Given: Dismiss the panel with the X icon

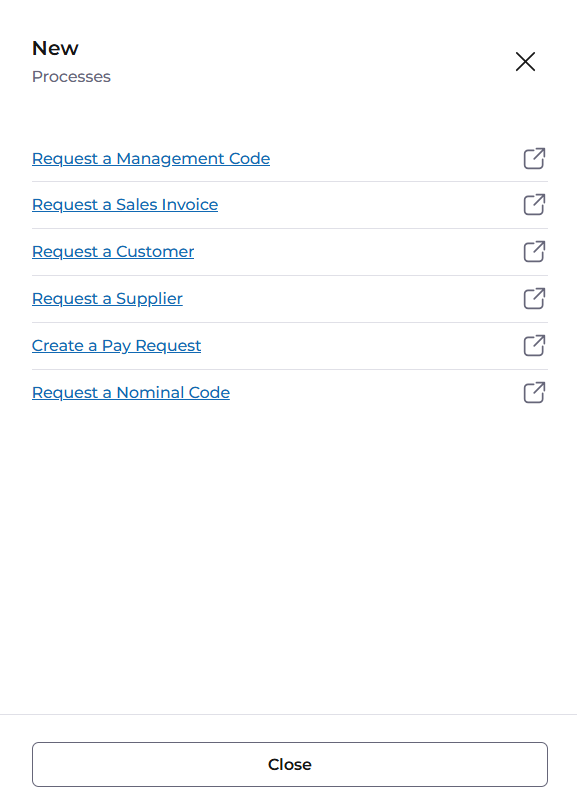Looking at the screenshot, I should click(525, 62).
